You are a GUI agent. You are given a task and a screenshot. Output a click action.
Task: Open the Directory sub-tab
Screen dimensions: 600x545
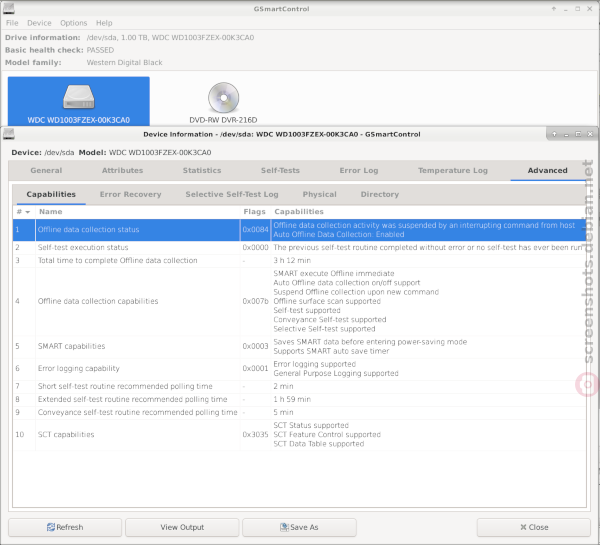point(380,194)
